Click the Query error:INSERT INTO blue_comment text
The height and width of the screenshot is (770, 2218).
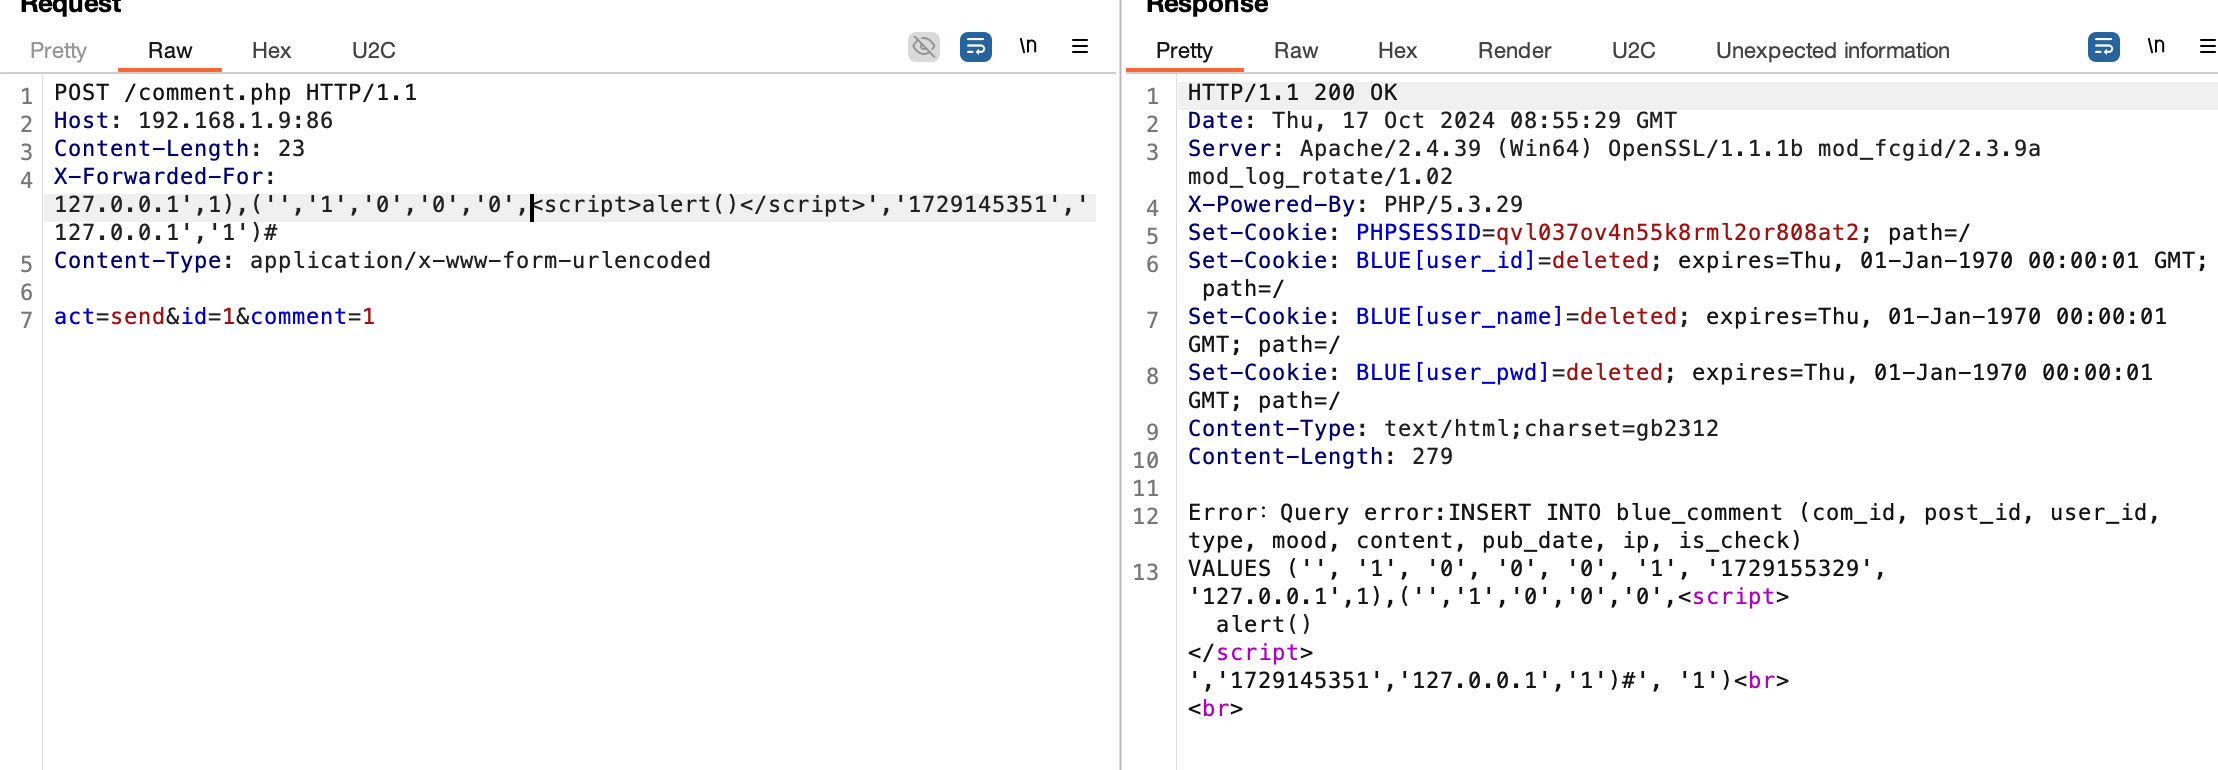point(1531,513)
